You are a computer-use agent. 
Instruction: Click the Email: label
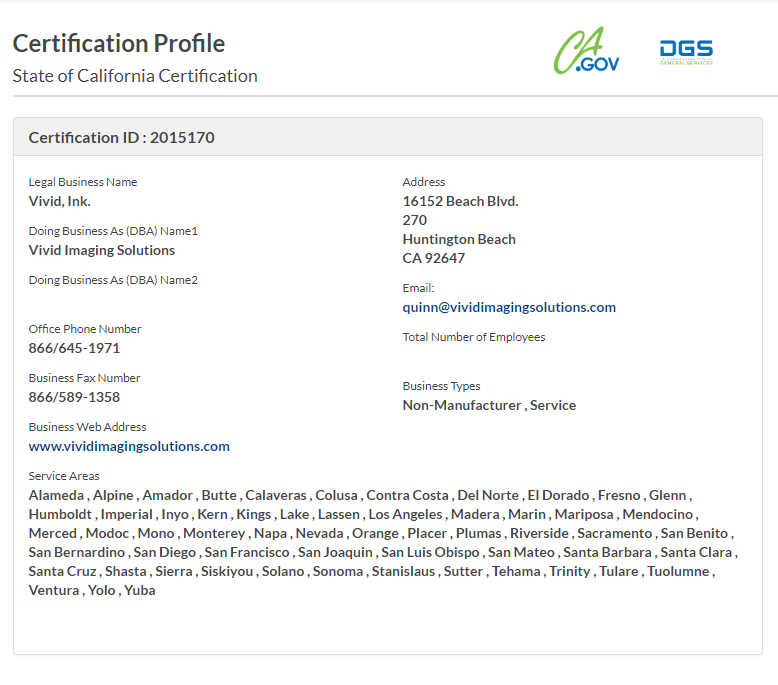pyautogui.click(x=418, y=288)
